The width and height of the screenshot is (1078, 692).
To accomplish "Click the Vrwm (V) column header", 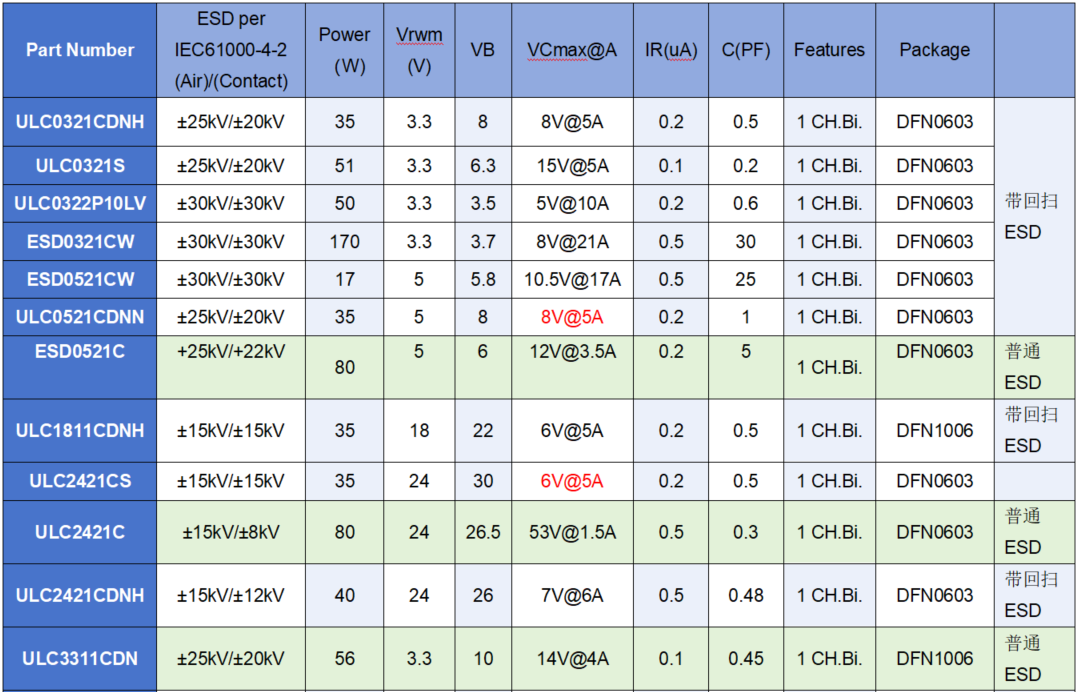I will (419, 50).
